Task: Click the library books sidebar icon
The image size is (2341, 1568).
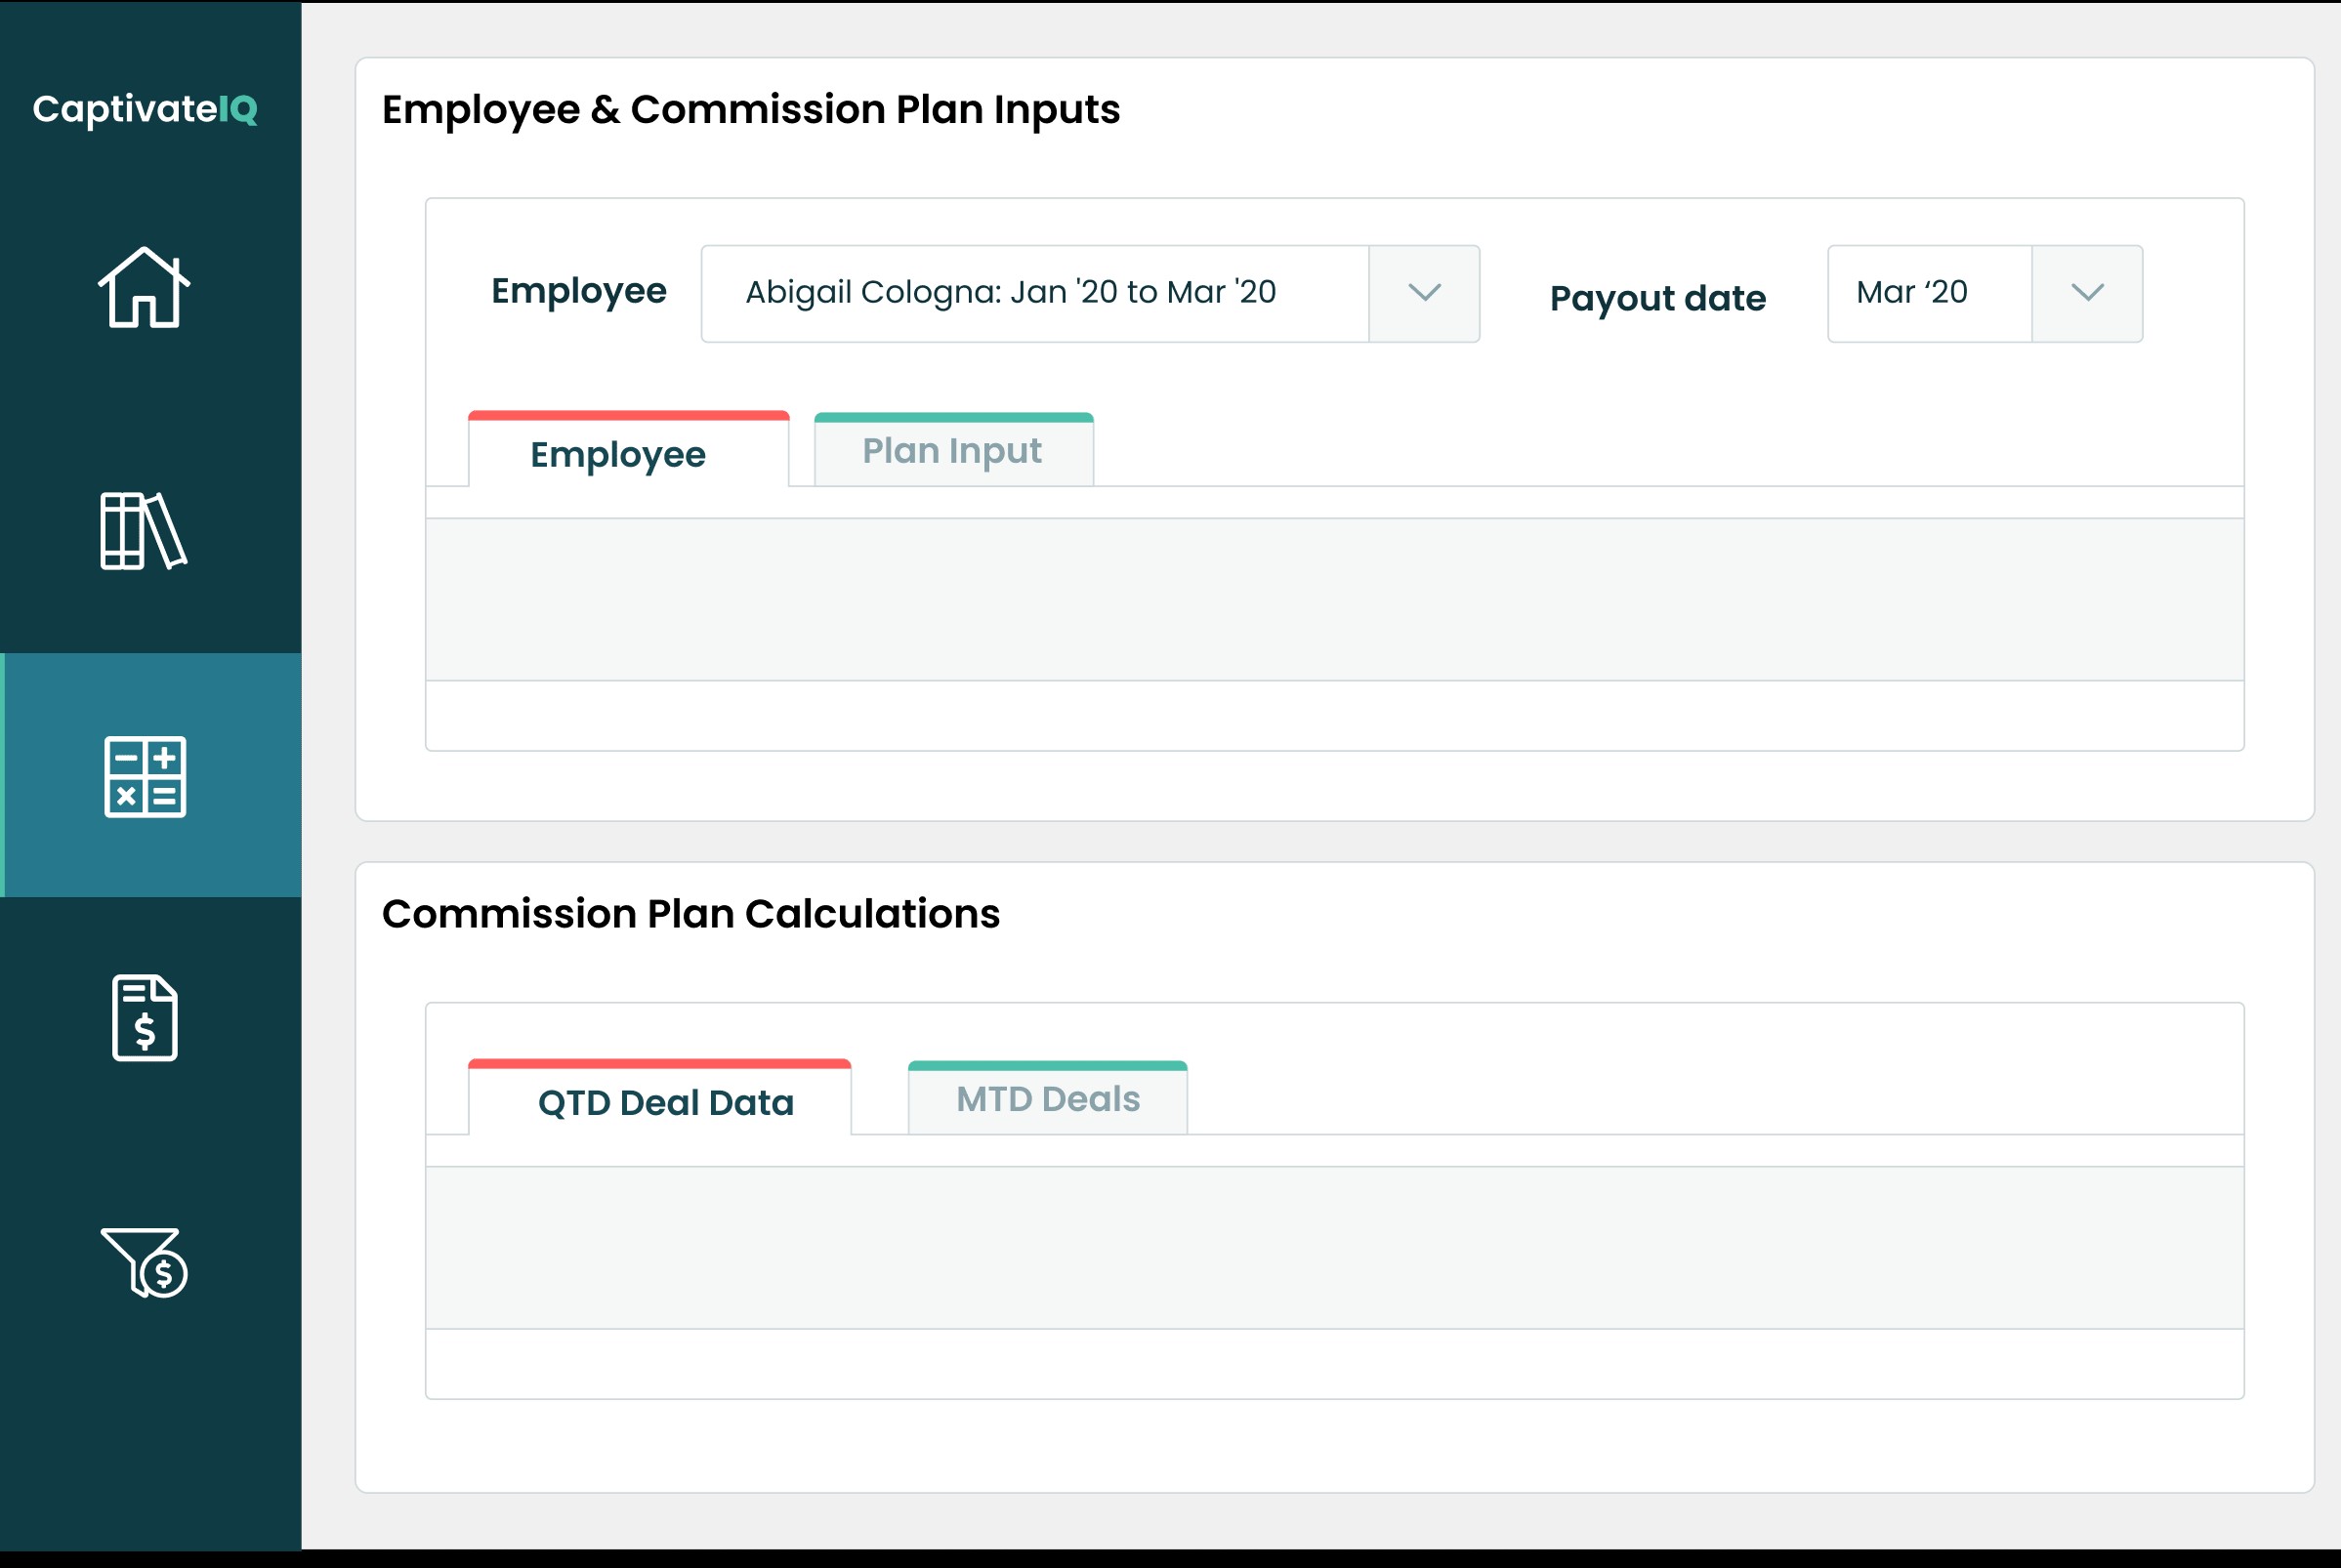Action: pos(144,531)
